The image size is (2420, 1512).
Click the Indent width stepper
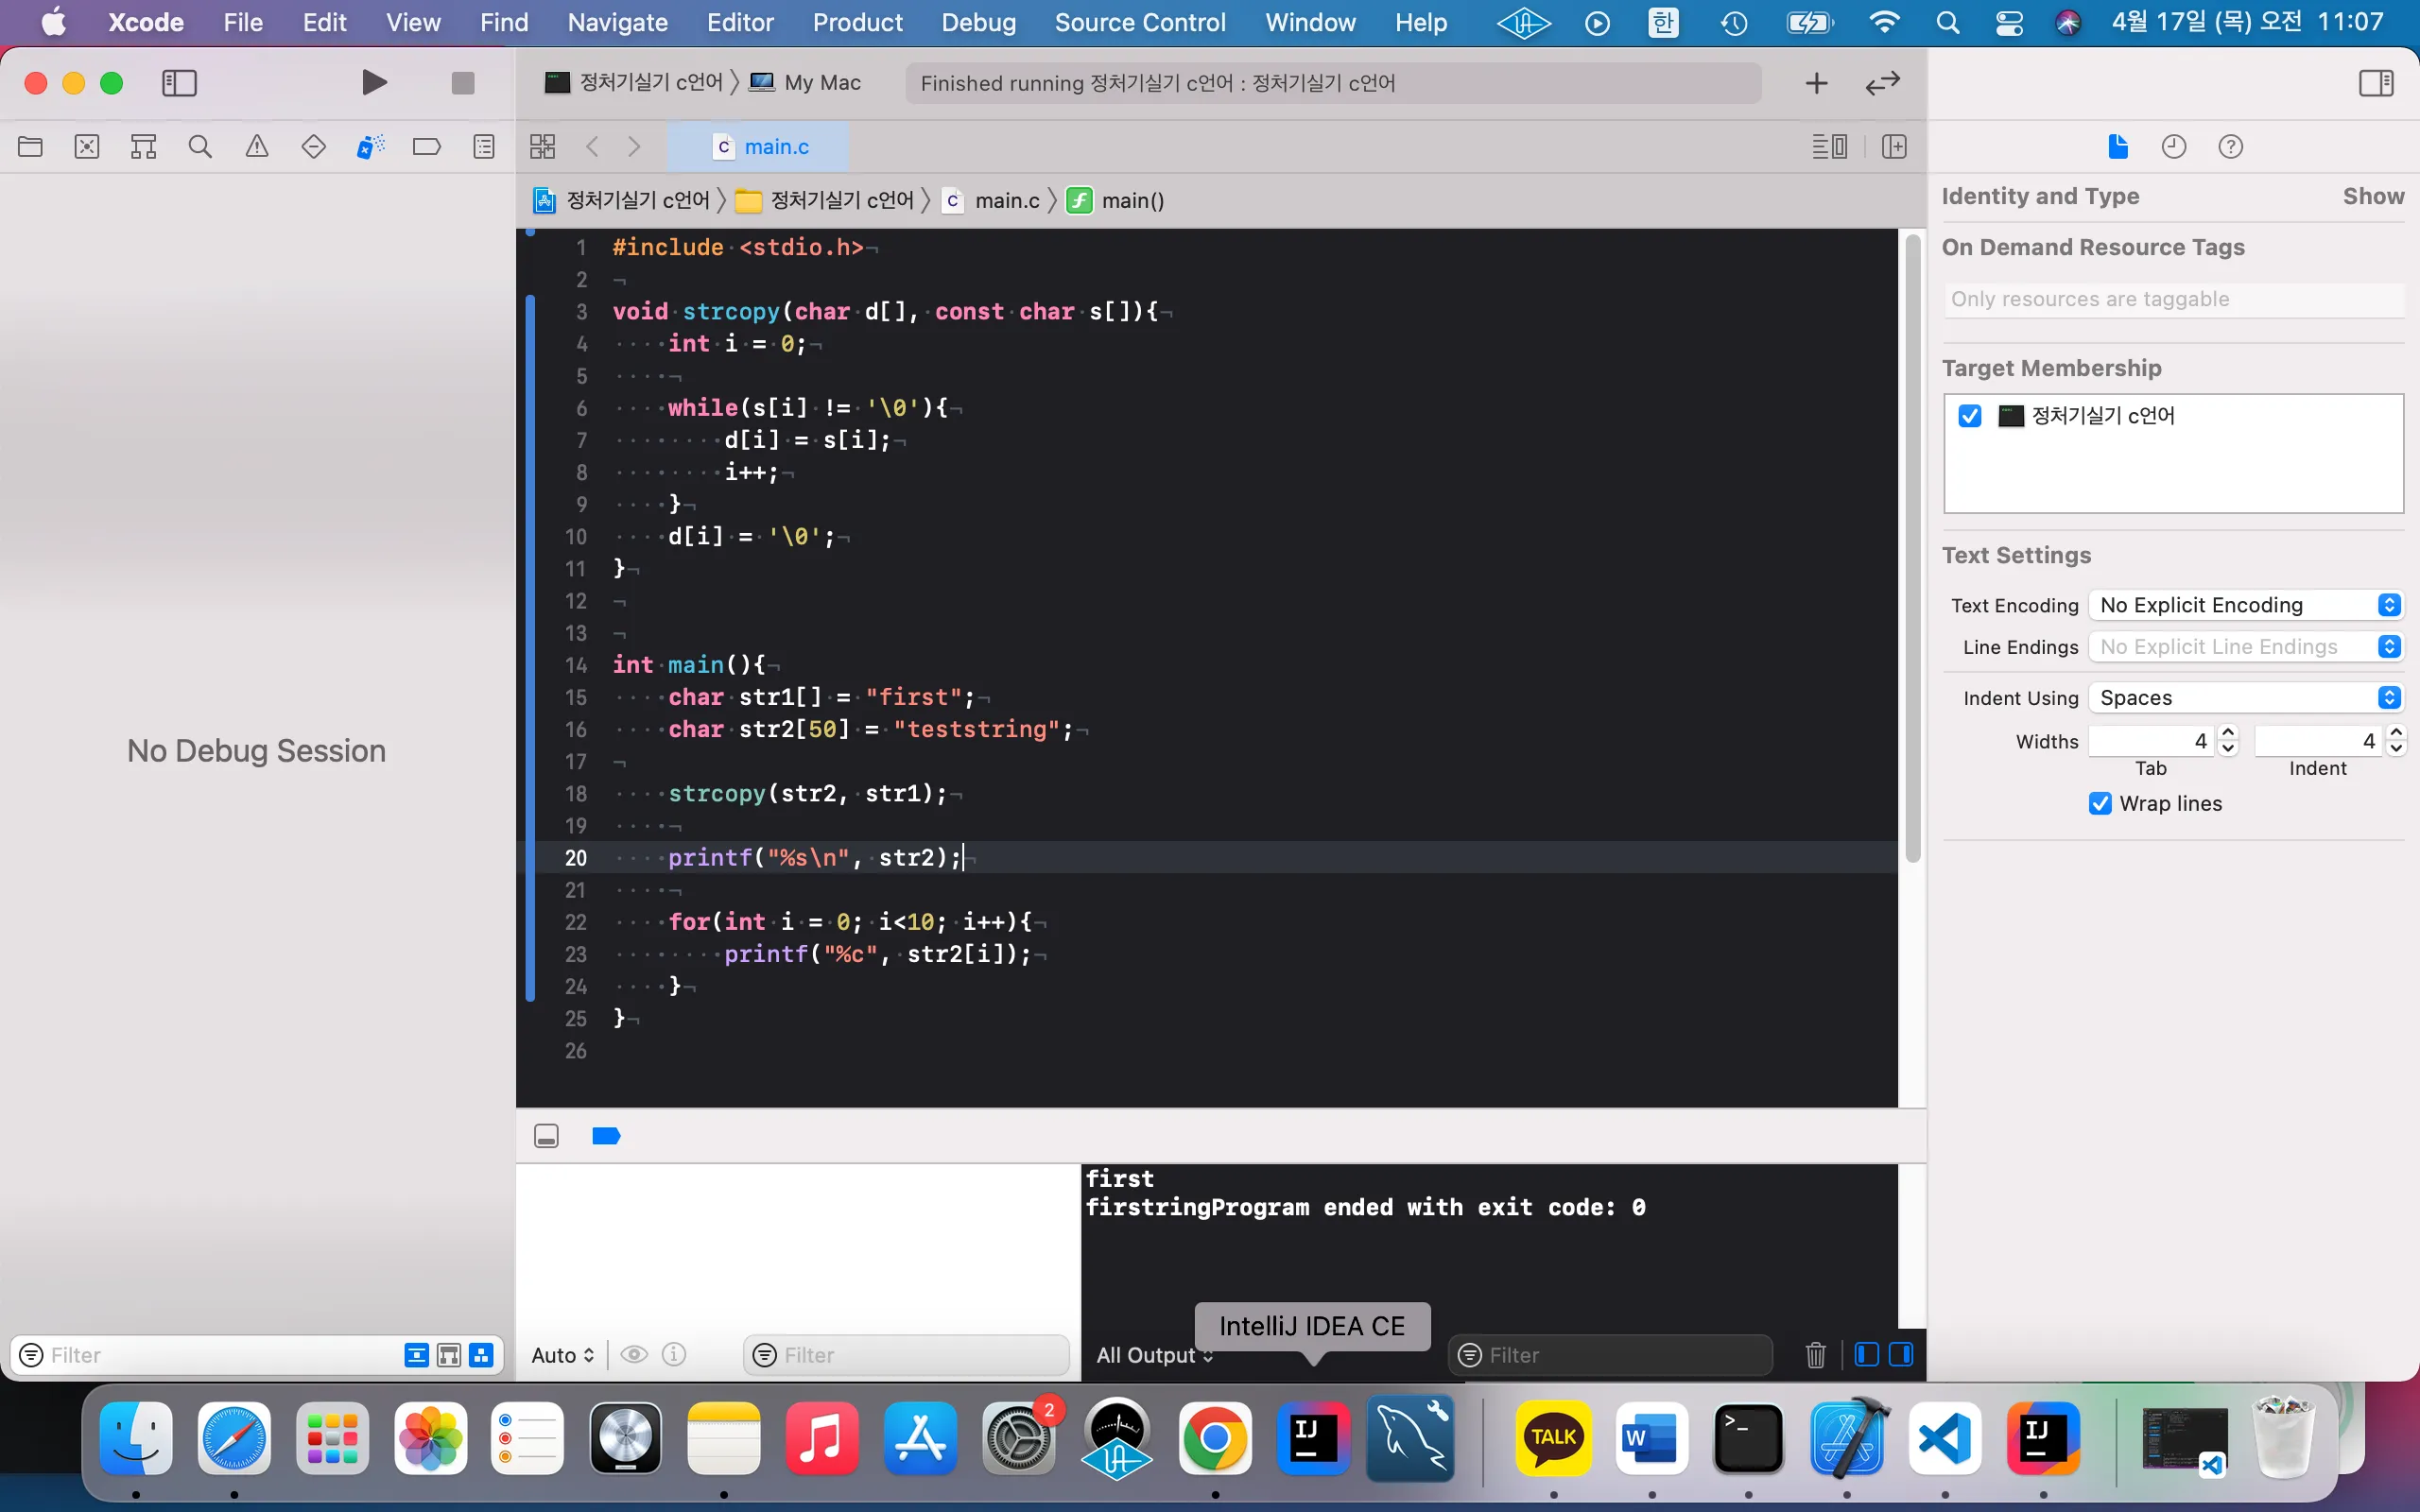point(2396,741)
